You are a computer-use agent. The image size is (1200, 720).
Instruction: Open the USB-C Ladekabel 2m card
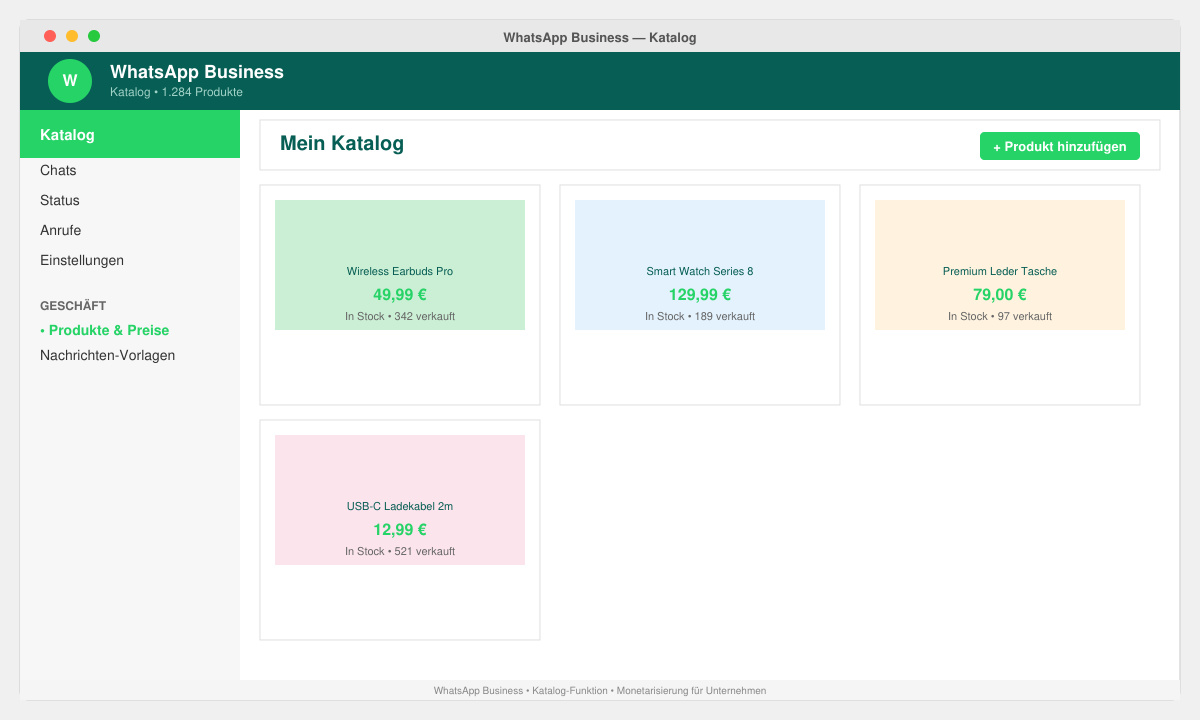tap(400, 530)
